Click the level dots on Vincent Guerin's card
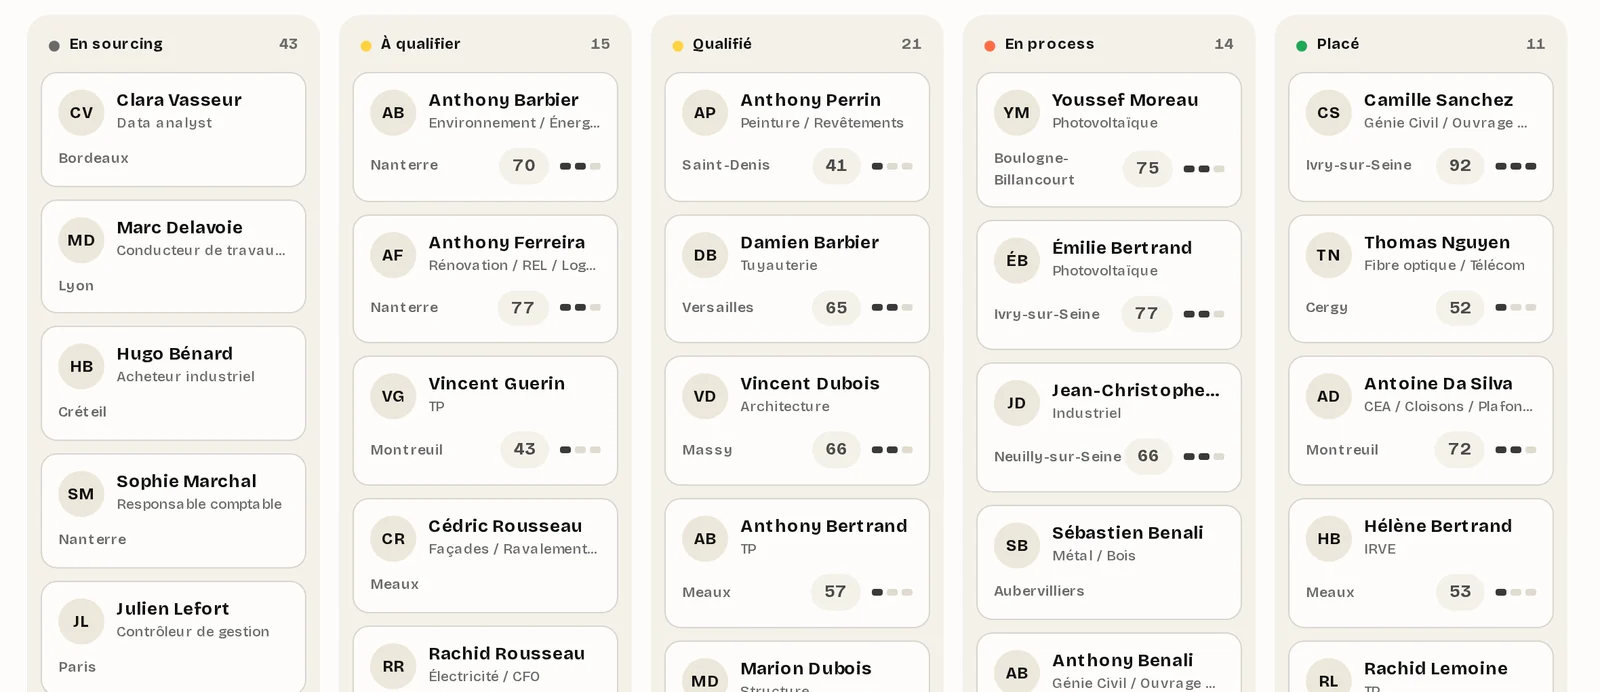The image size is (1600, 692). [580, 450]
